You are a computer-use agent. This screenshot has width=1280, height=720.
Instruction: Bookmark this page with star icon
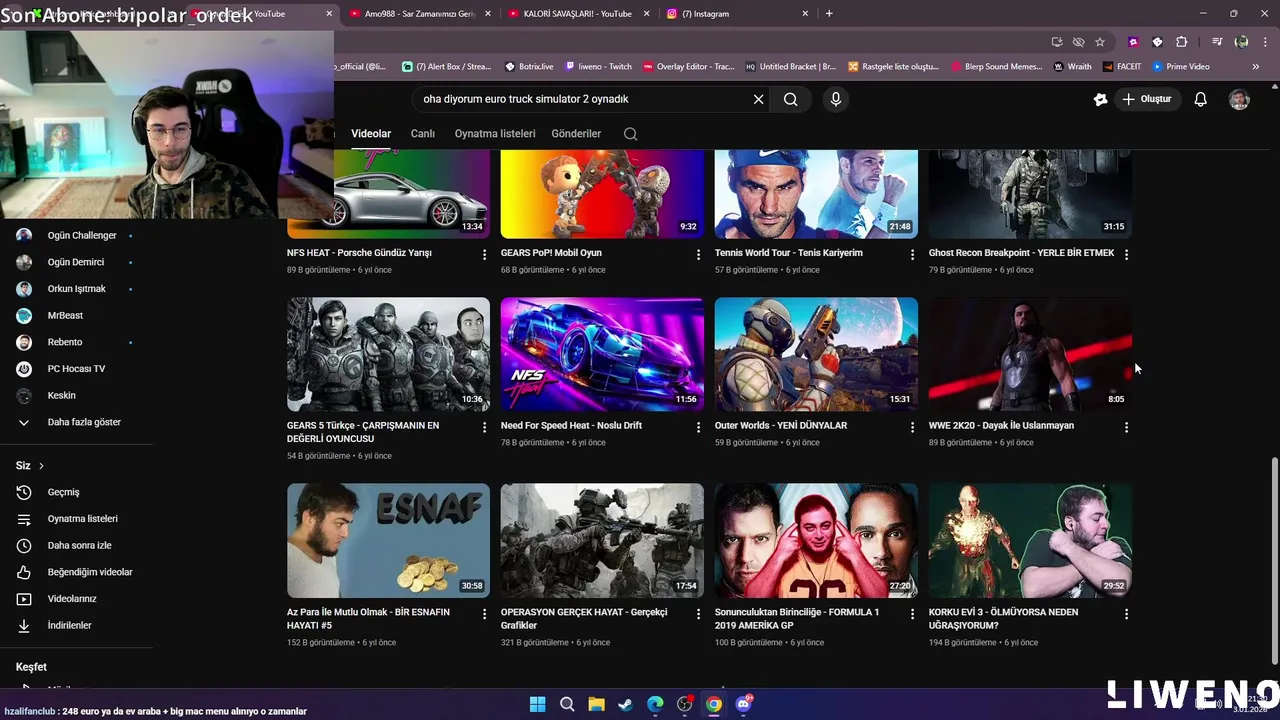1100,42
